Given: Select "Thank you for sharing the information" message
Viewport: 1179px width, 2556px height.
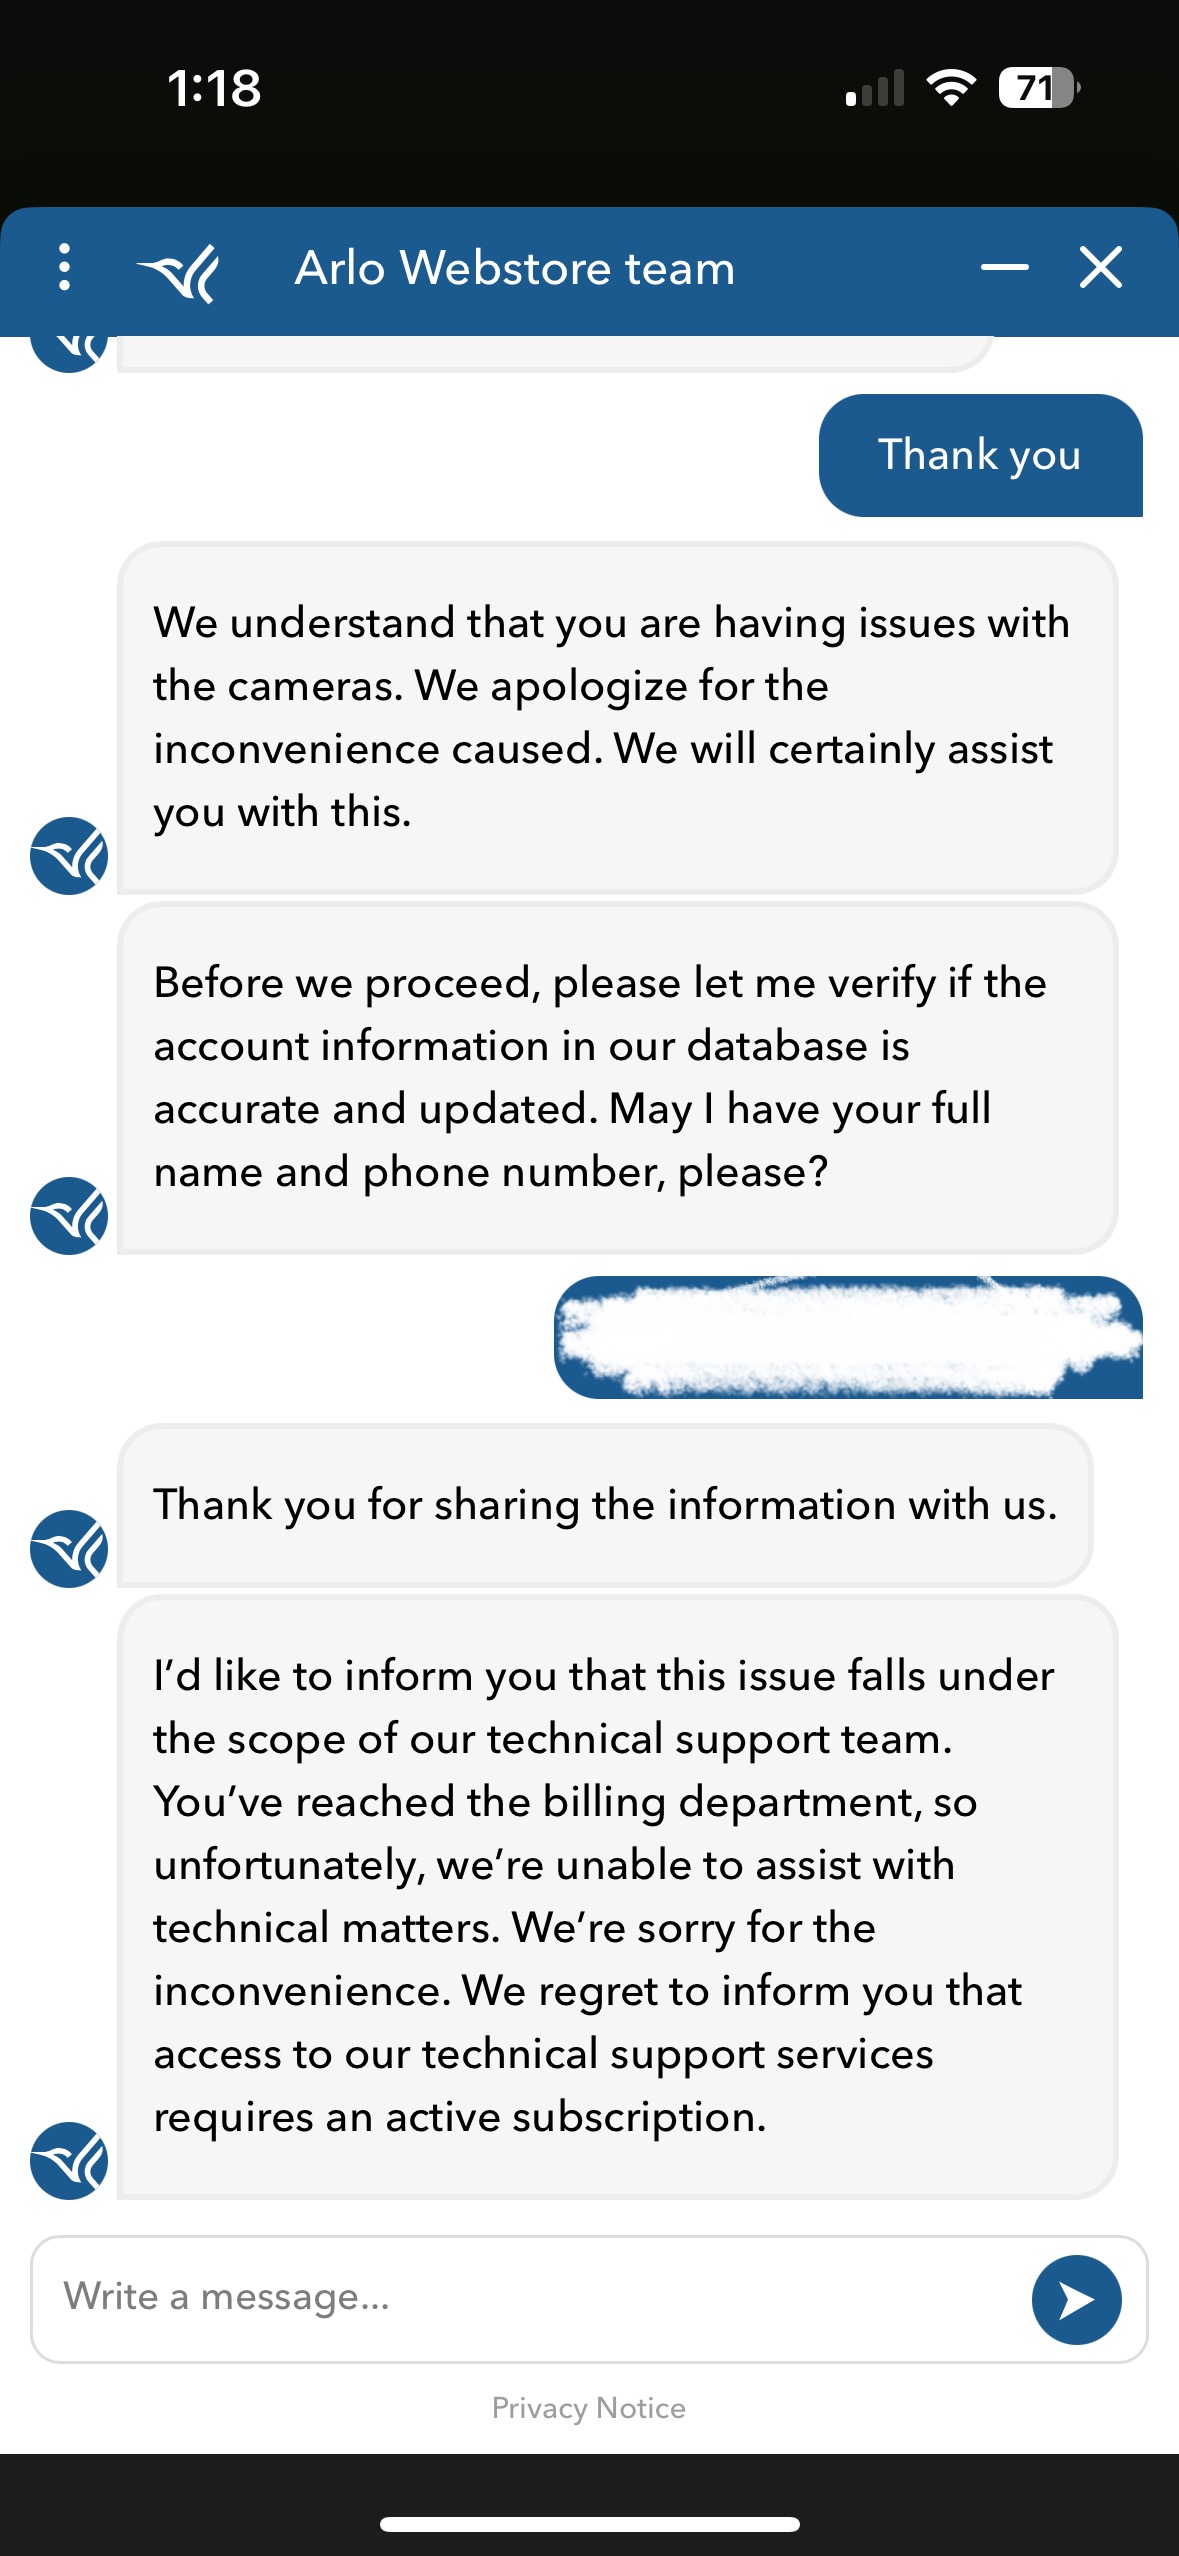Looking at the screenshot, I should pyautogui.click(x=605, y=1505).
